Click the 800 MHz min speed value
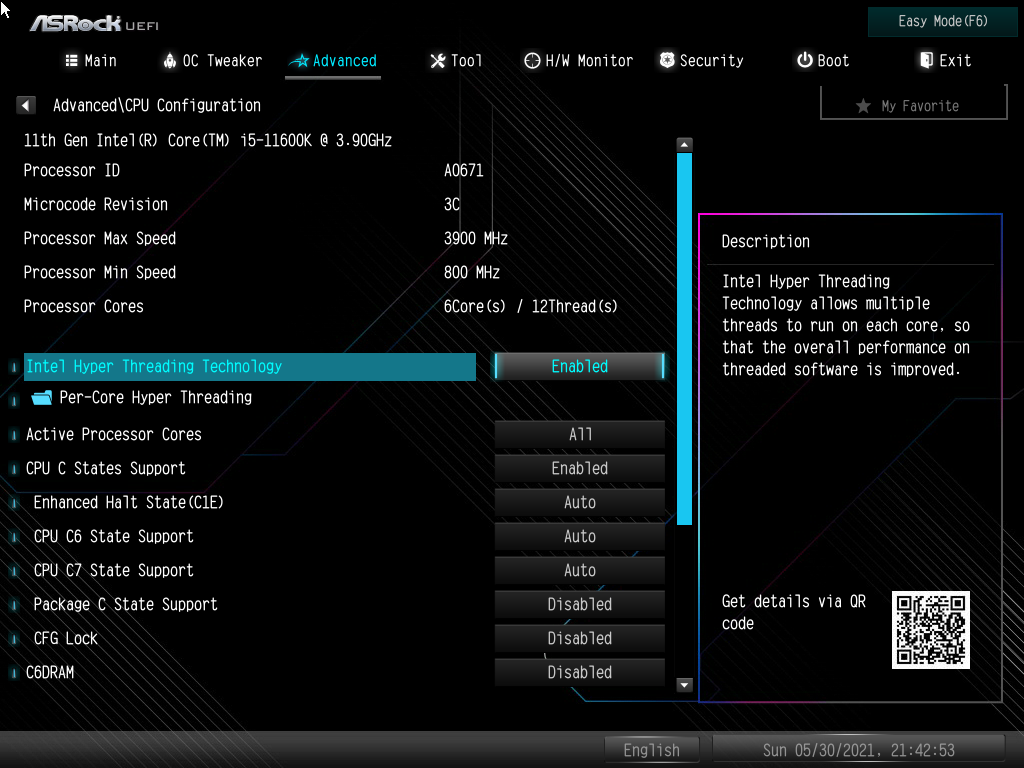 point(472,273)
